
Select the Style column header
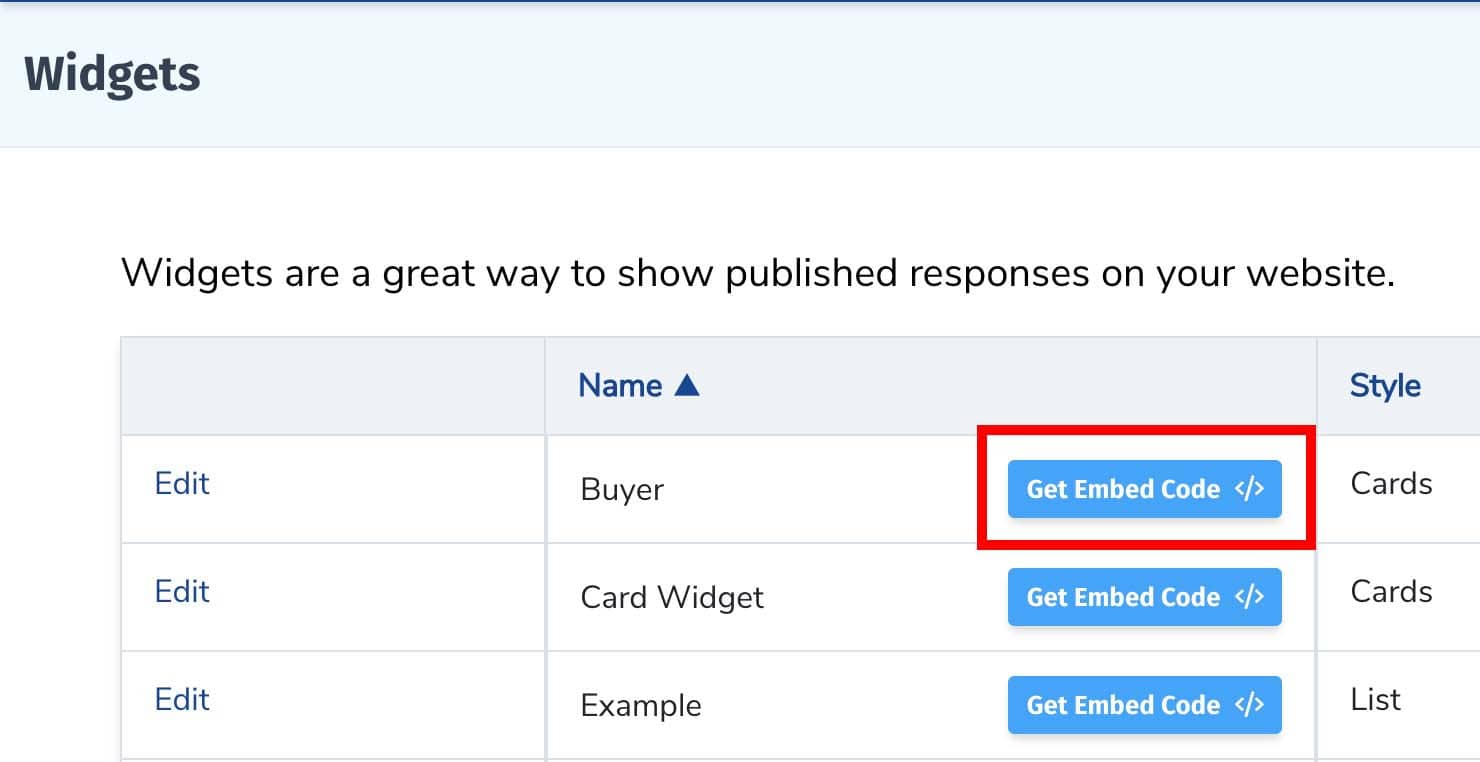1385,385
